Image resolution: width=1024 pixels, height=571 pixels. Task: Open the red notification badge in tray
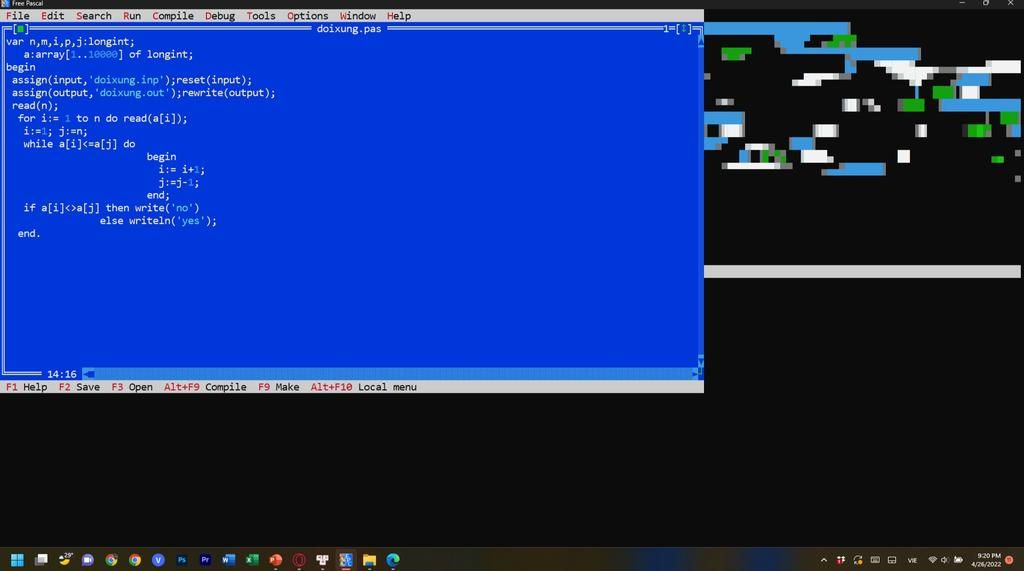coord(1009,560)
